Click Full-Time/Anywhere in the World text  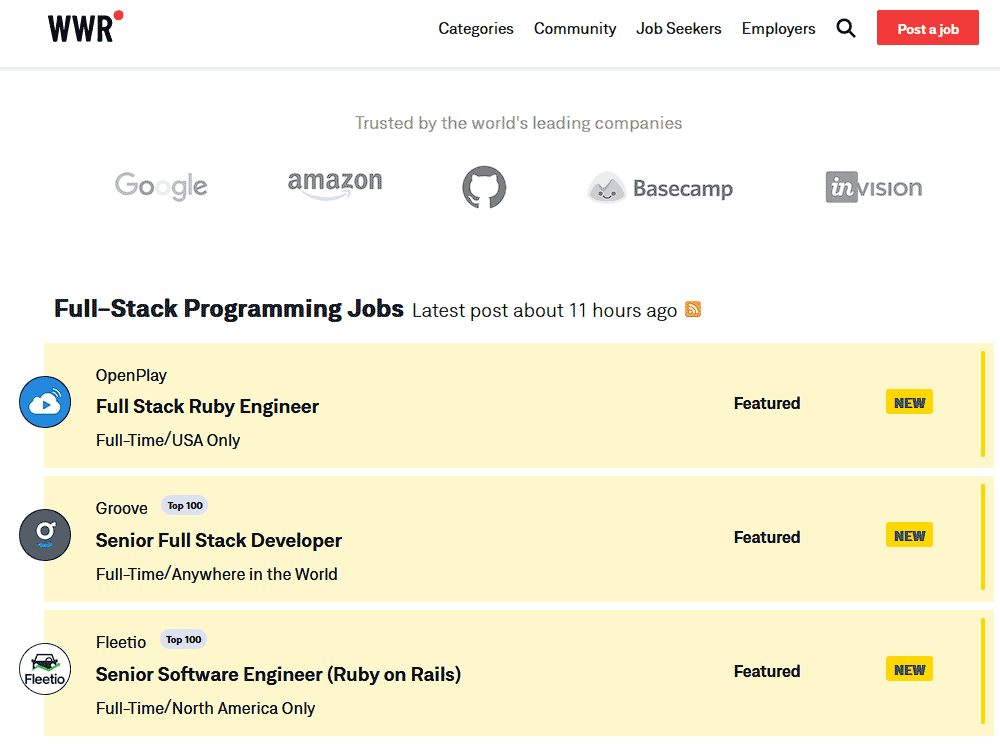click(x=217, y=574)
